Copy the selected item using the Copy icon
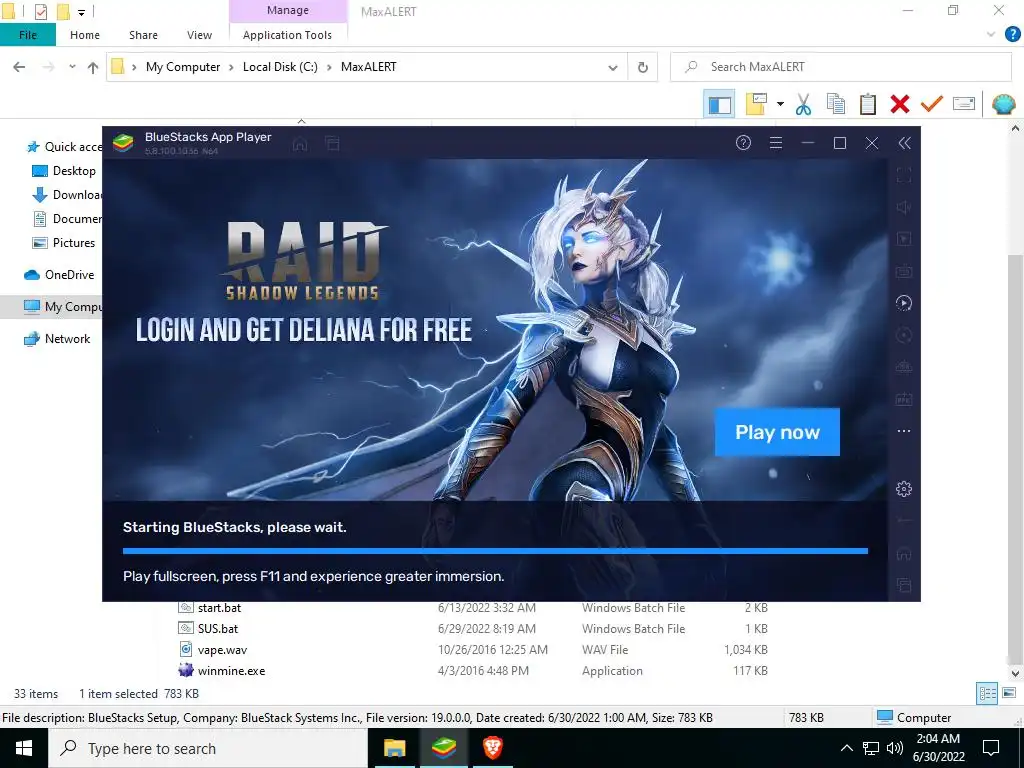This screenshot has width=1024, height=768. (x=836, y=104)
